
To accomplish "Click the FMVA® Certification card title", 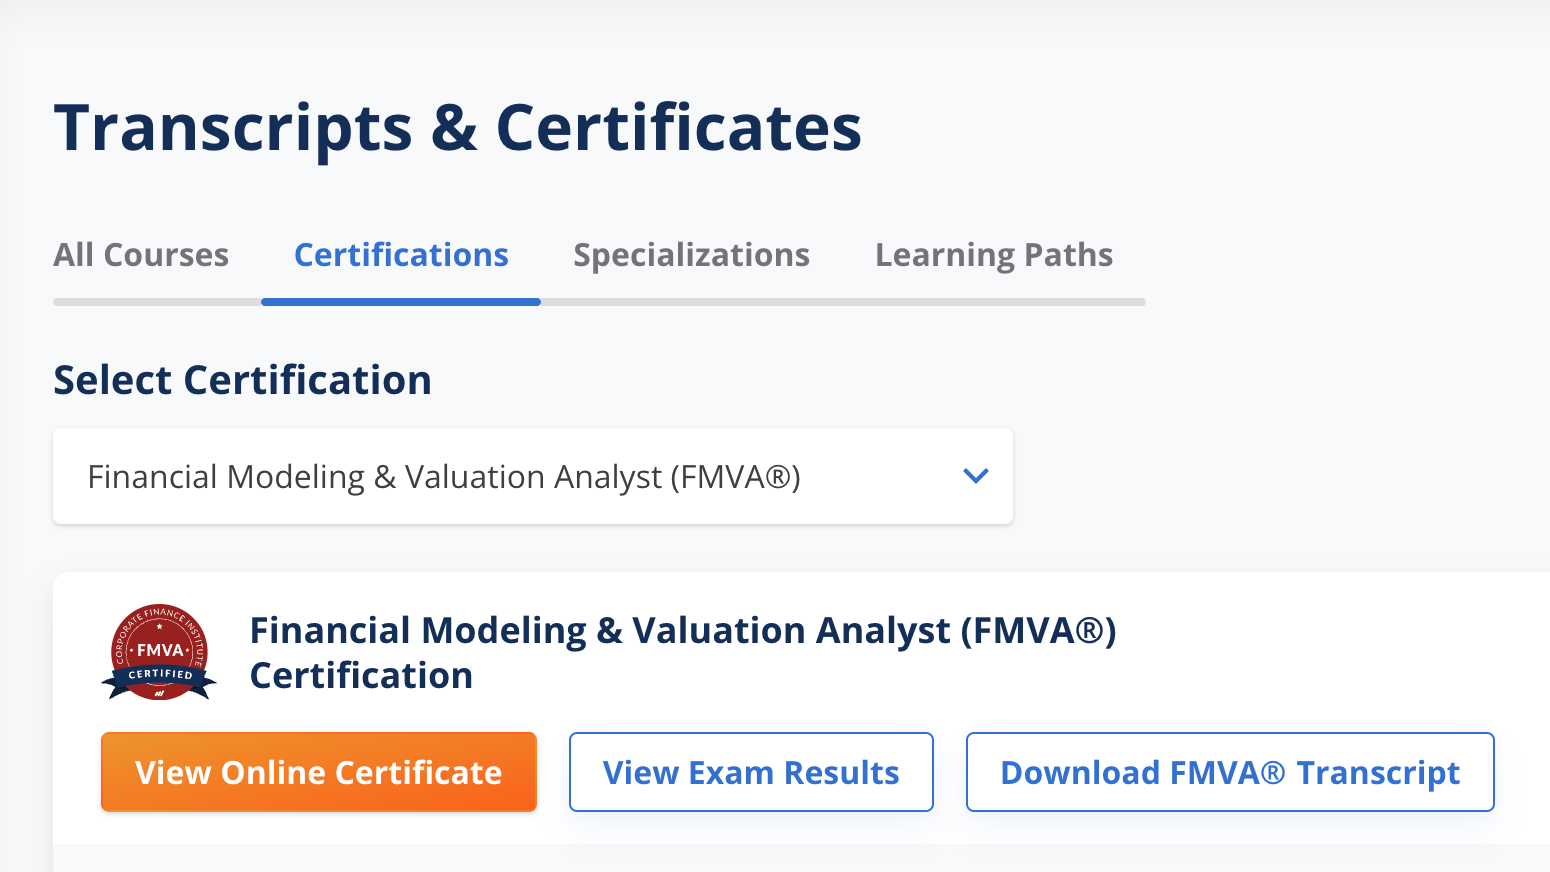I will click(682, 631).
